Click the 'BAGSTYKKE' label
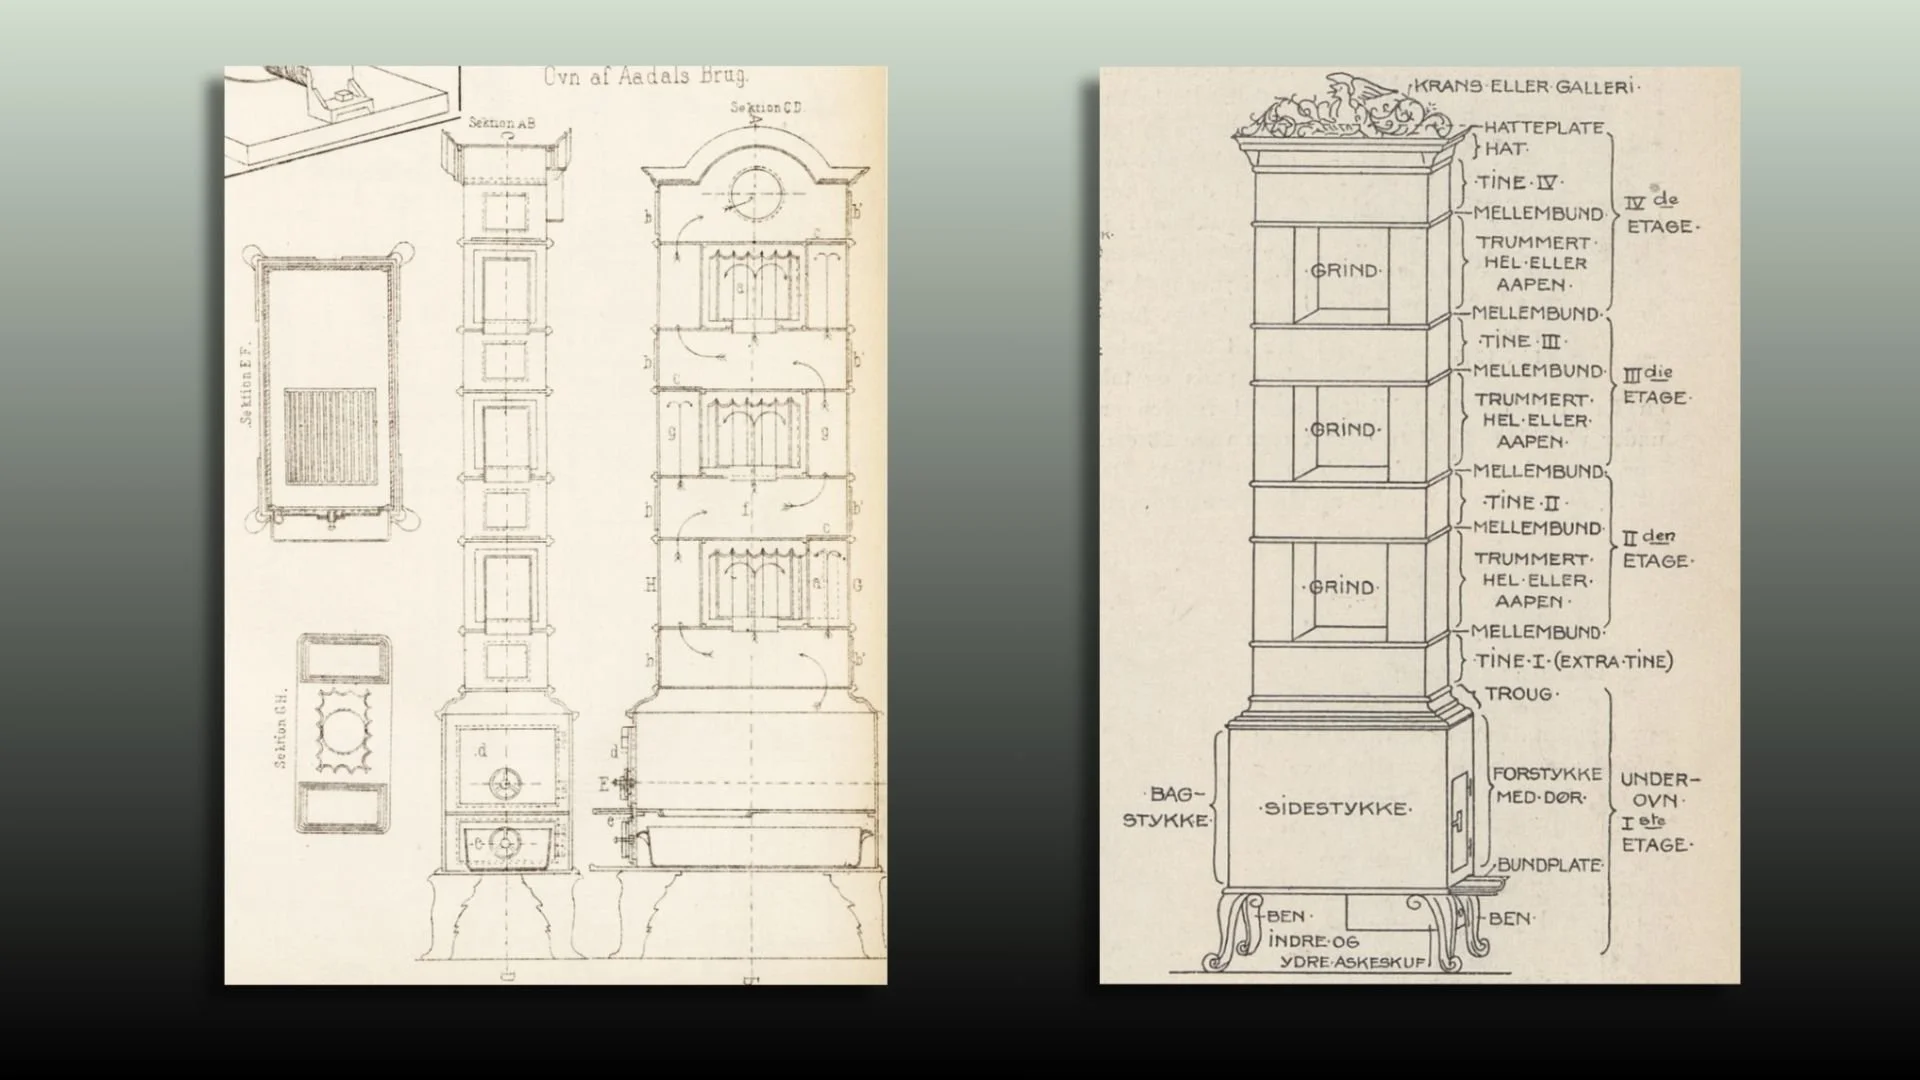1920x1080 pixels. point(1167,807)
